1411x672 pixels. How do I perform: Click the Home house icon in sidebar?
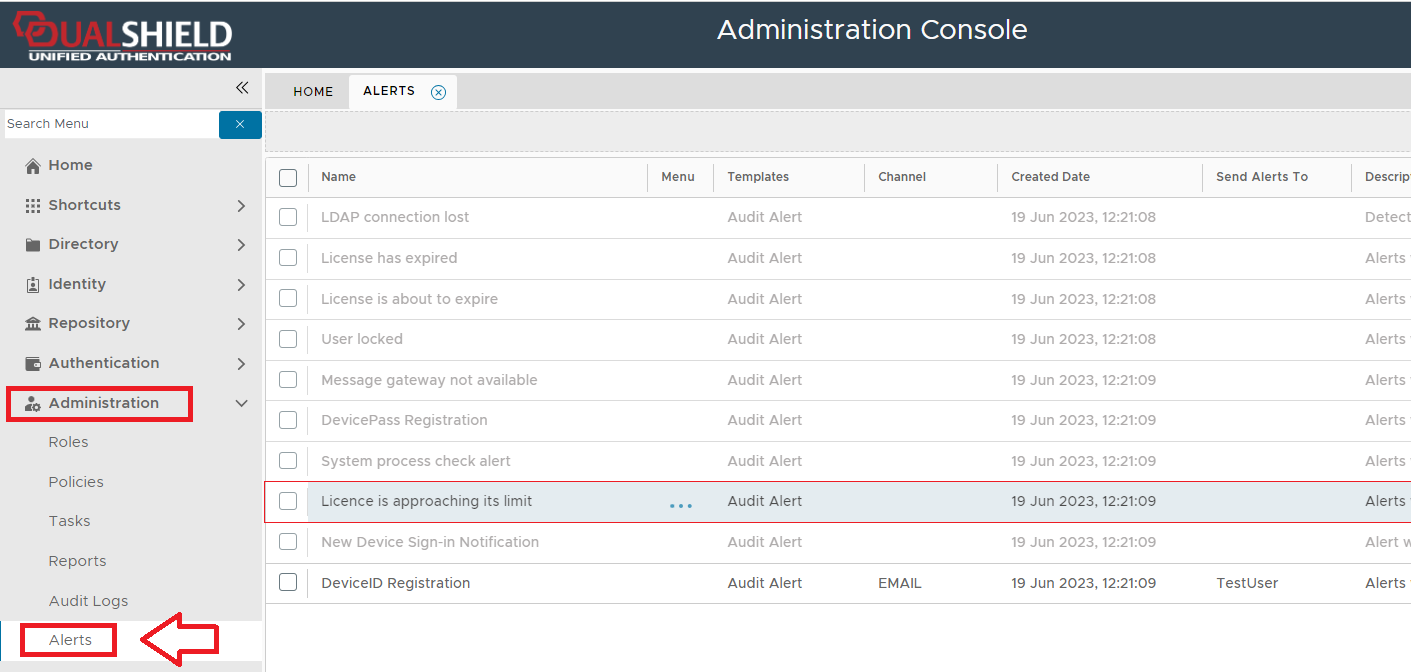coord(33,166)
